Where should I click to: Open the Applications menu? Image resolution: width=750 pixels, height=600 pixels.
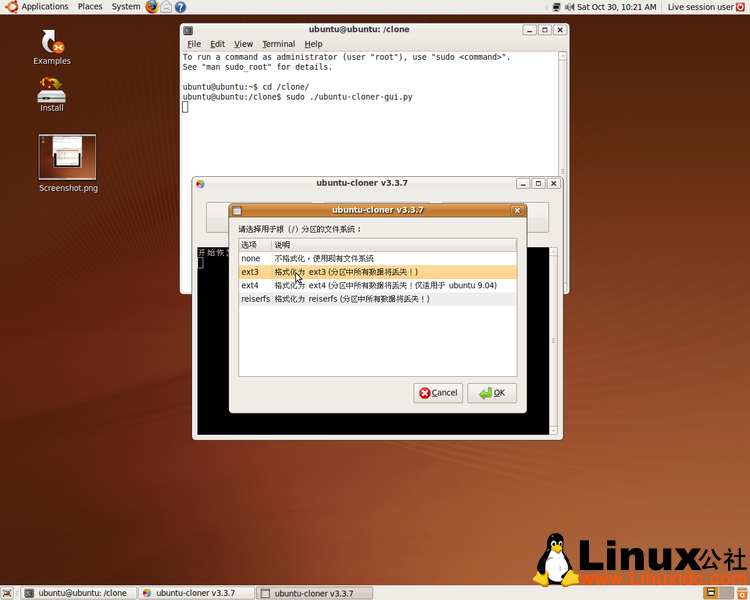[44, 7]
